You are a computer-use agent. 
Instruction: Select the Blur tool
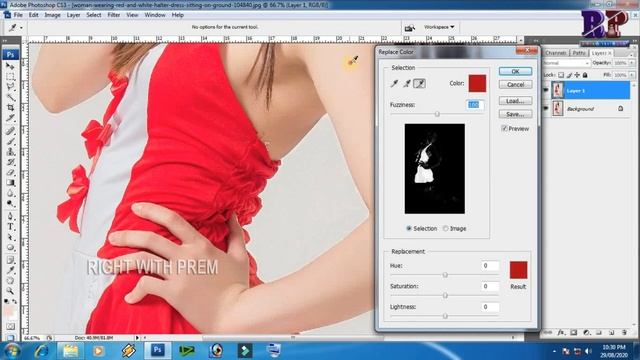coord(11,193)
